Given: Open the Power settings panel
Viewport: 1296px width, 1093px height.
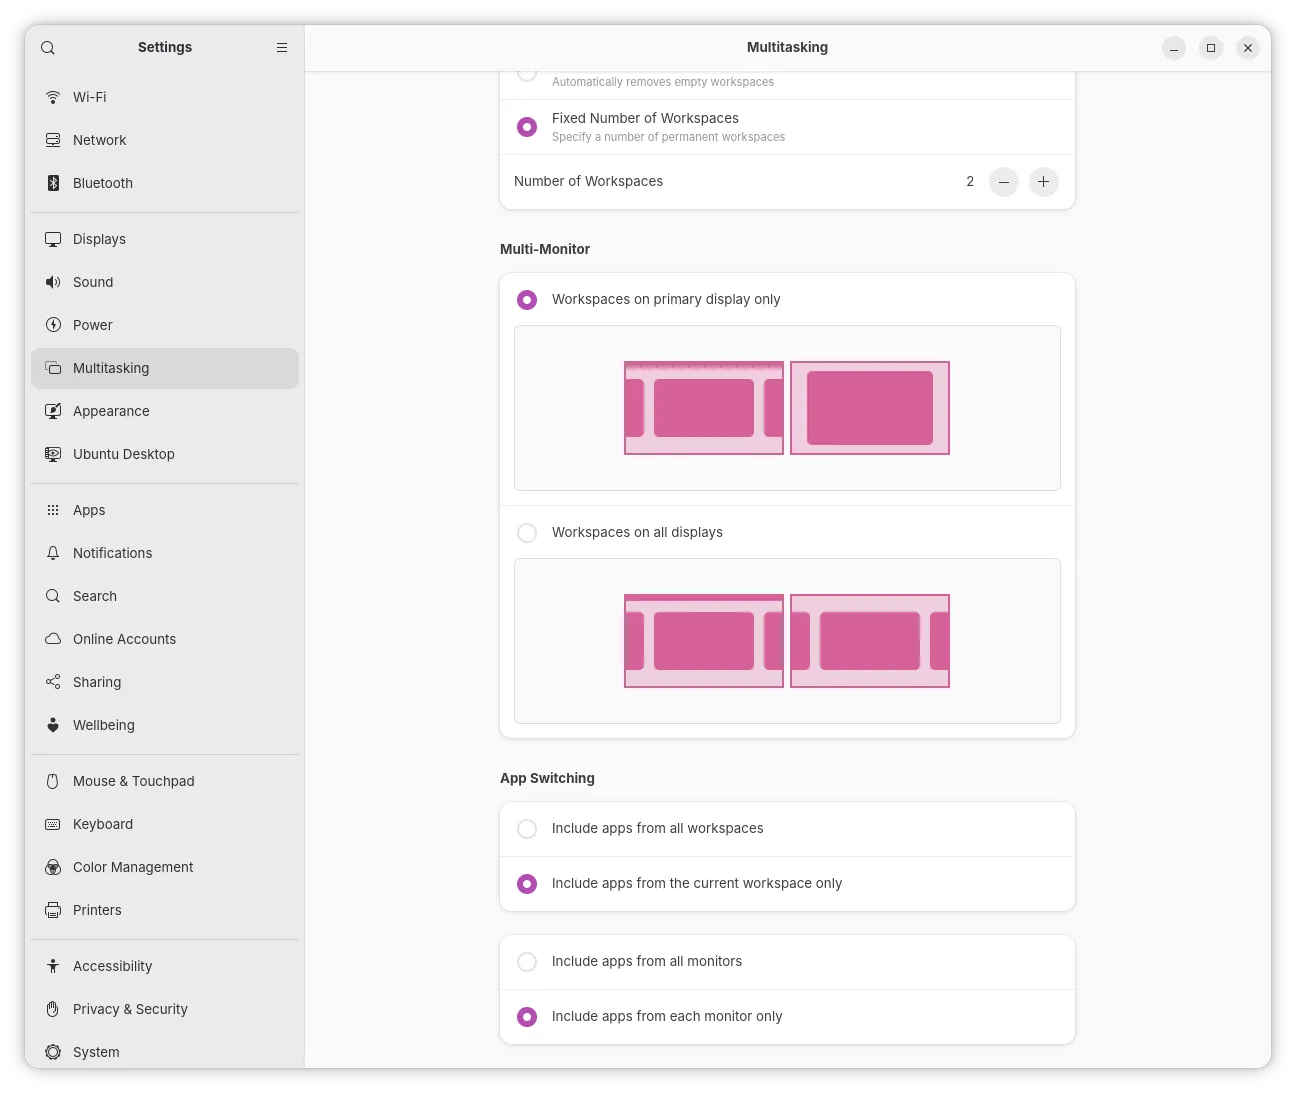Looking at the screenshot, I should 92,325.
